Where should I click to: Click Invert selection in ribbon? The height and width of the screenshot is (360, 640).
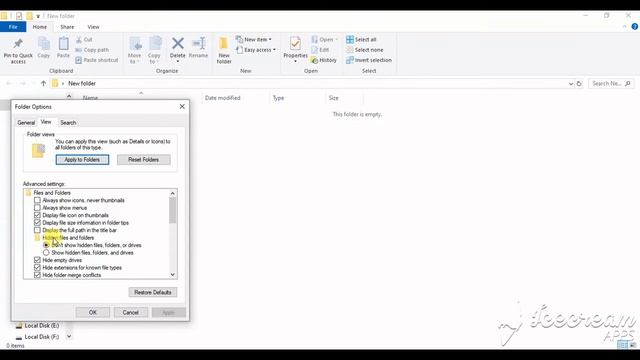point(369,60)
